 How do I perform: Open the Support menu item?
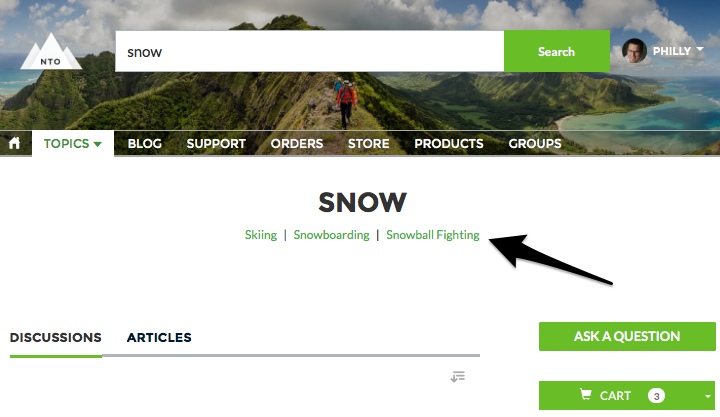216,143
